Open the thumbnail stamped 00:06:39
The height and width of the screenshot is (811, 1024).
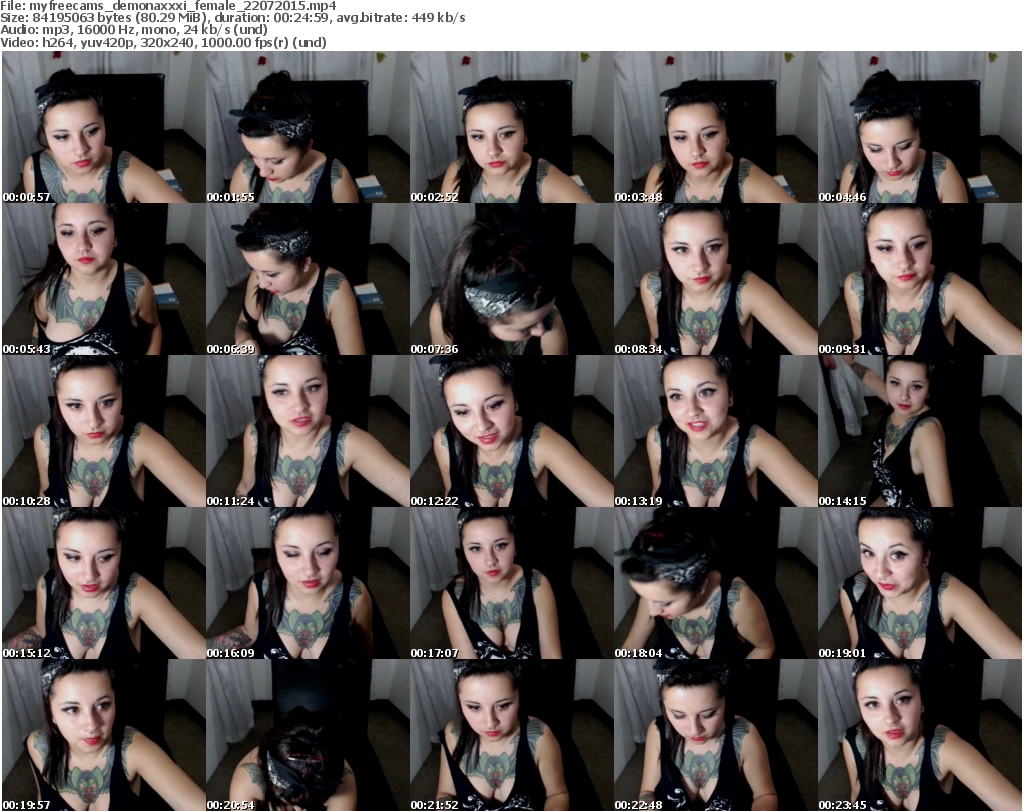point(308,279)
